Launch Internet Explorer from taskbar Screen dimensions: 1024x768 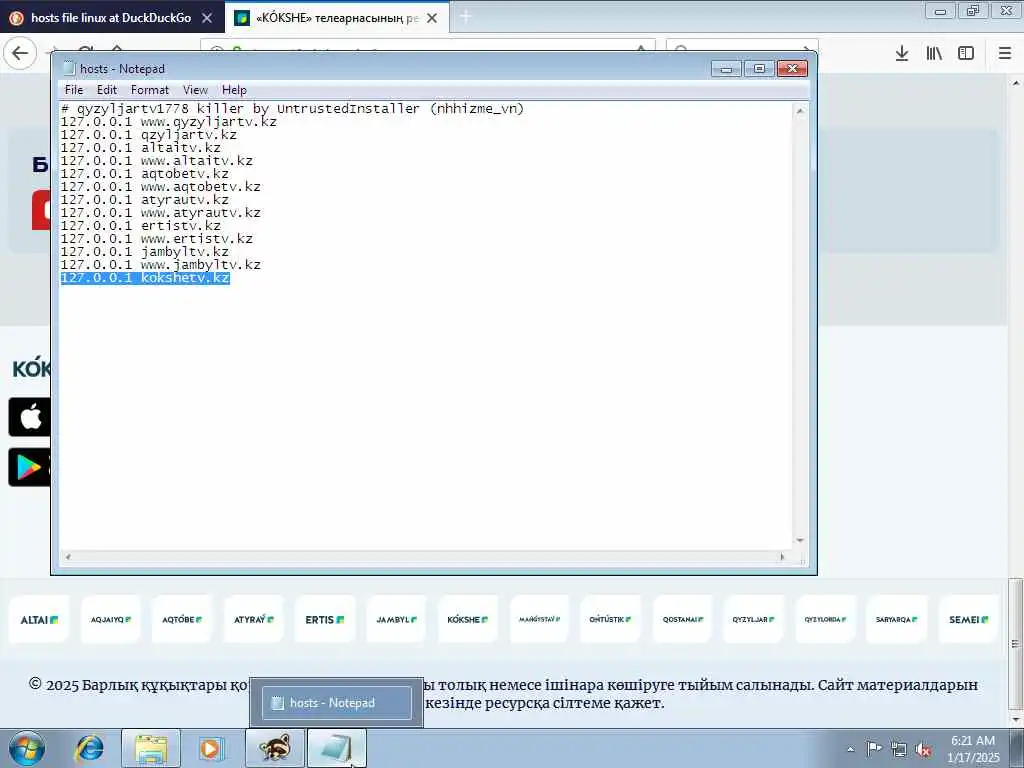point(89,748)
